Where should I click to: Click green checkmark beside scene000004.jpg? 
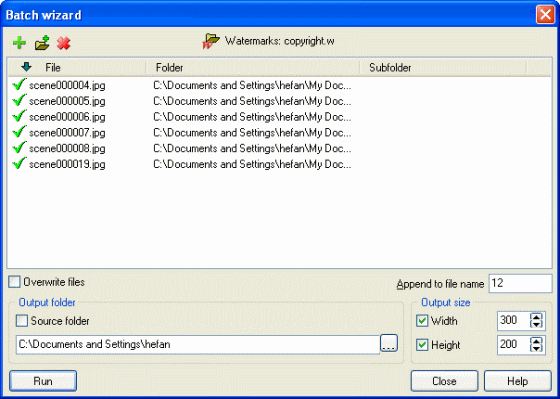click(x=19, y=85)
